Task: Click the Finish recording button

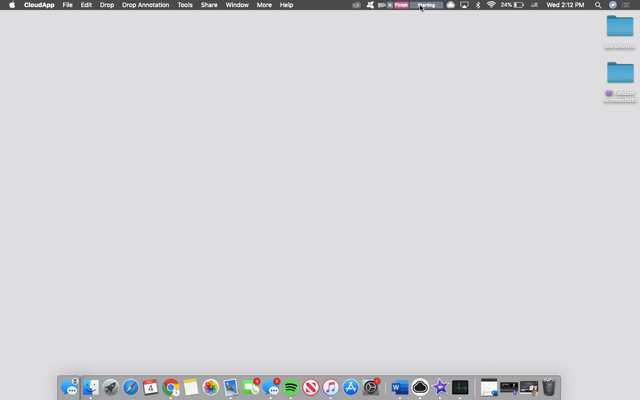Action: 401,5
